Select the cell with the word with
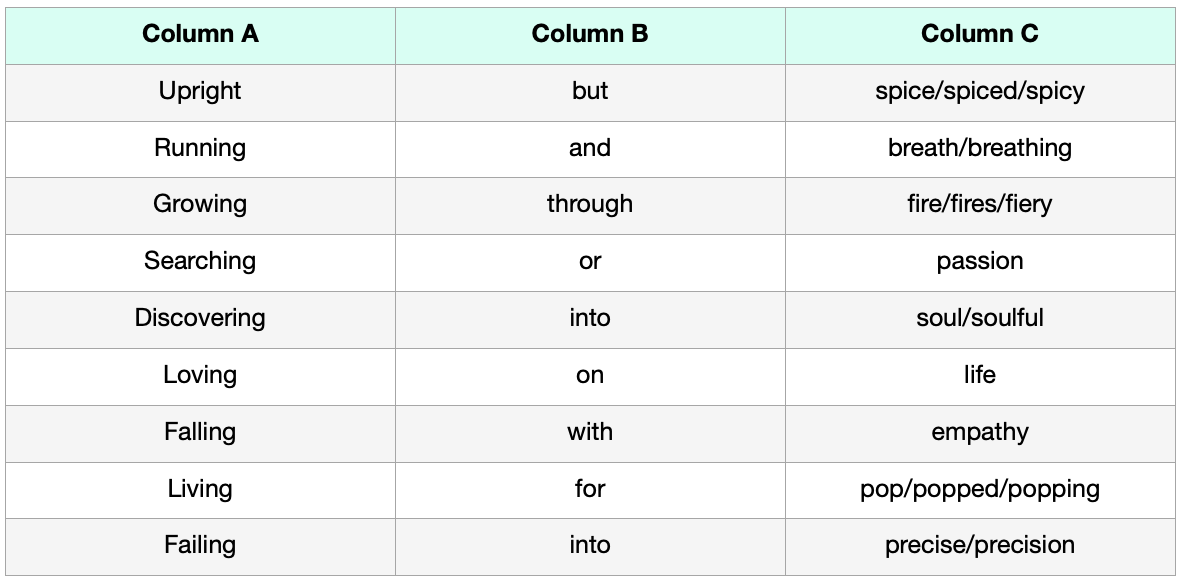1182x584 pixels. point(590,433)
